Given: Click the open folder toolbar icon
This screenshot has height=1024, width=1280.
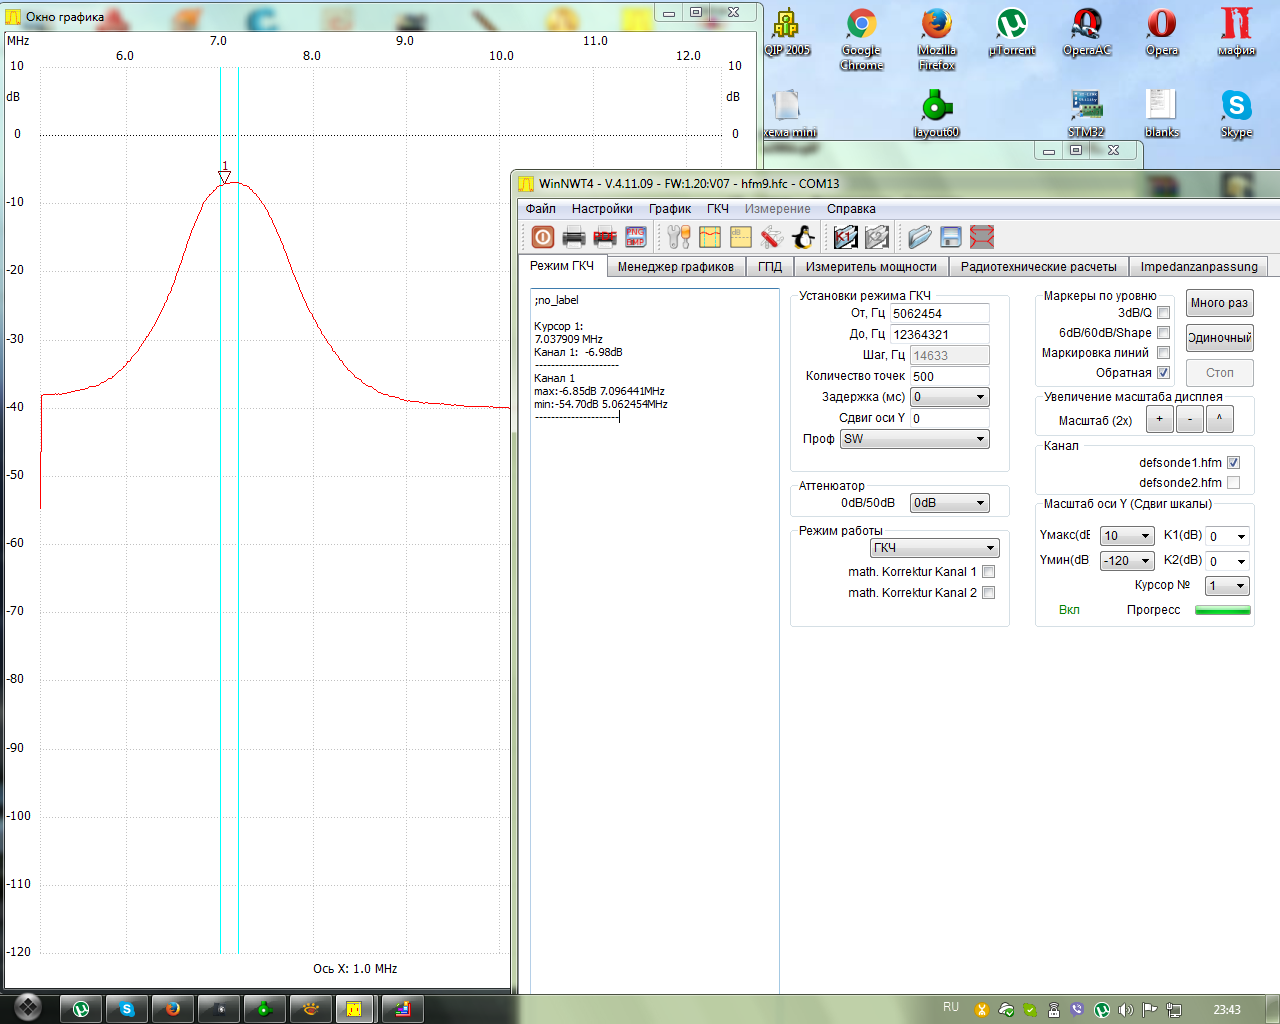Looking at the screenshot, I should (920, 237).
